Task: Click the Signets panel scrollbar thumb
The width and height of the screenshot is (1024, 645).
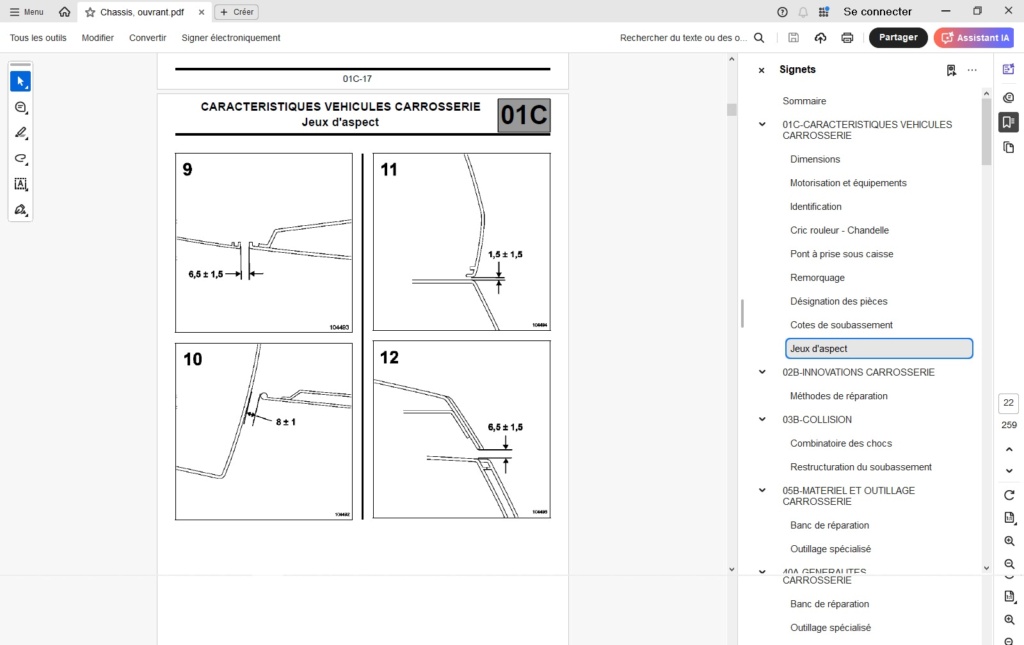Action: [986, 132]
